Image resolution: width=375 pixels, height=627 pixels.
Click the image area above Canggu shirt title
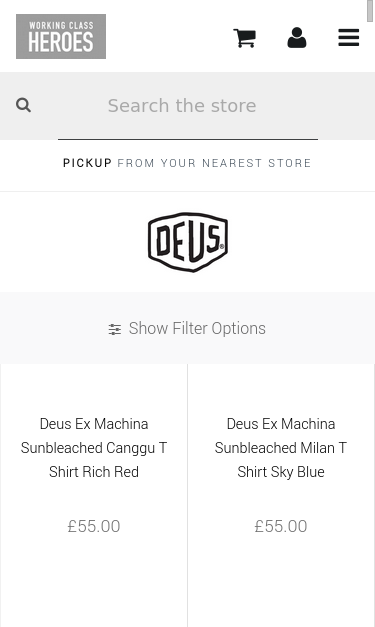[94, 388]
